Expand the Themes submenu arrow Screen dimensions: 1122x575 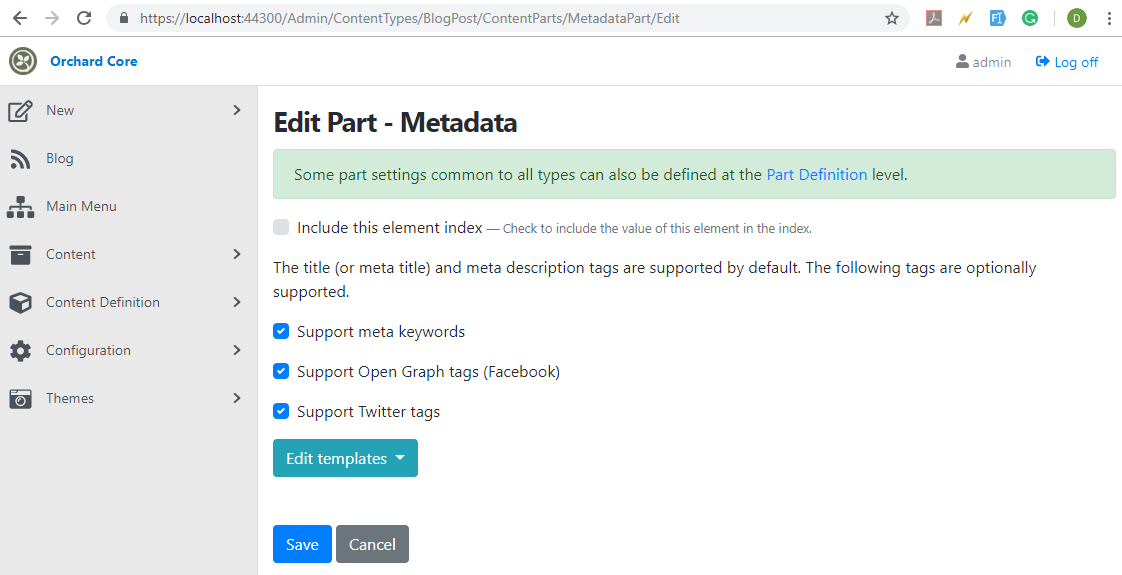(237, 398)
